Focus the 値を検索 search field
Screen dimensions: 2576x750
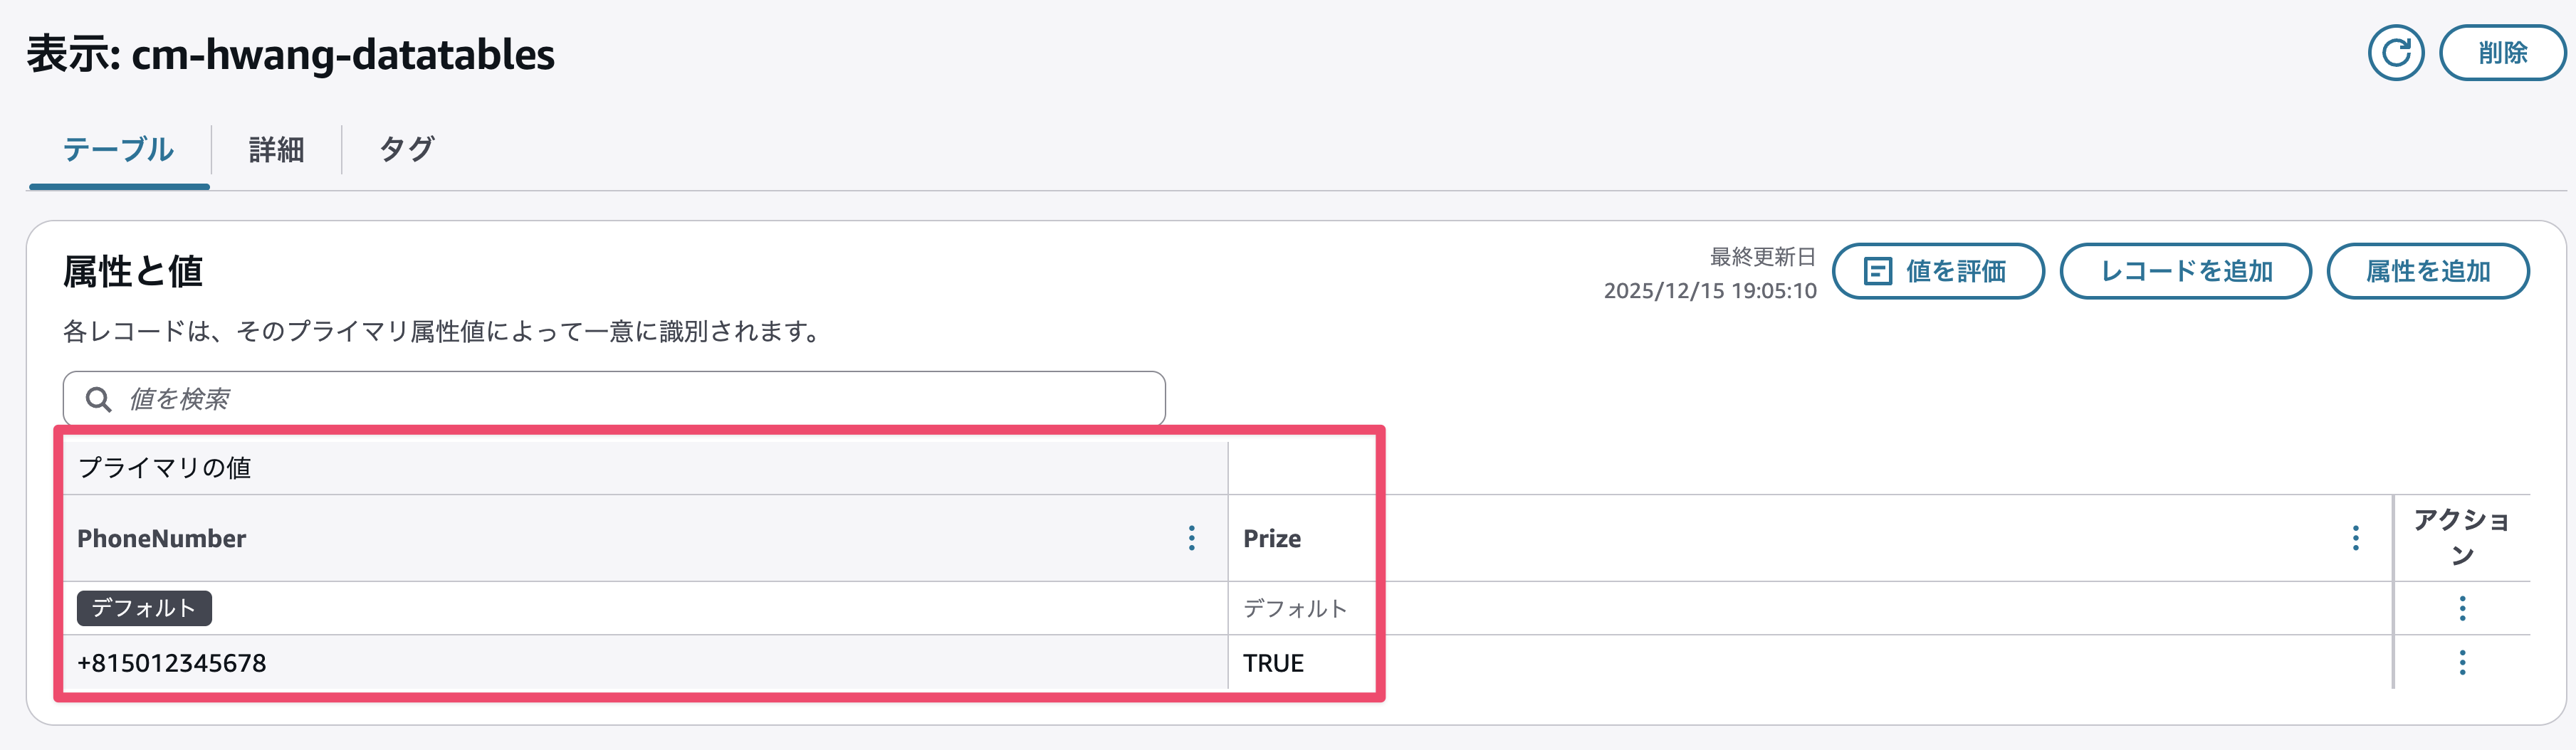[x=640, y=399]
